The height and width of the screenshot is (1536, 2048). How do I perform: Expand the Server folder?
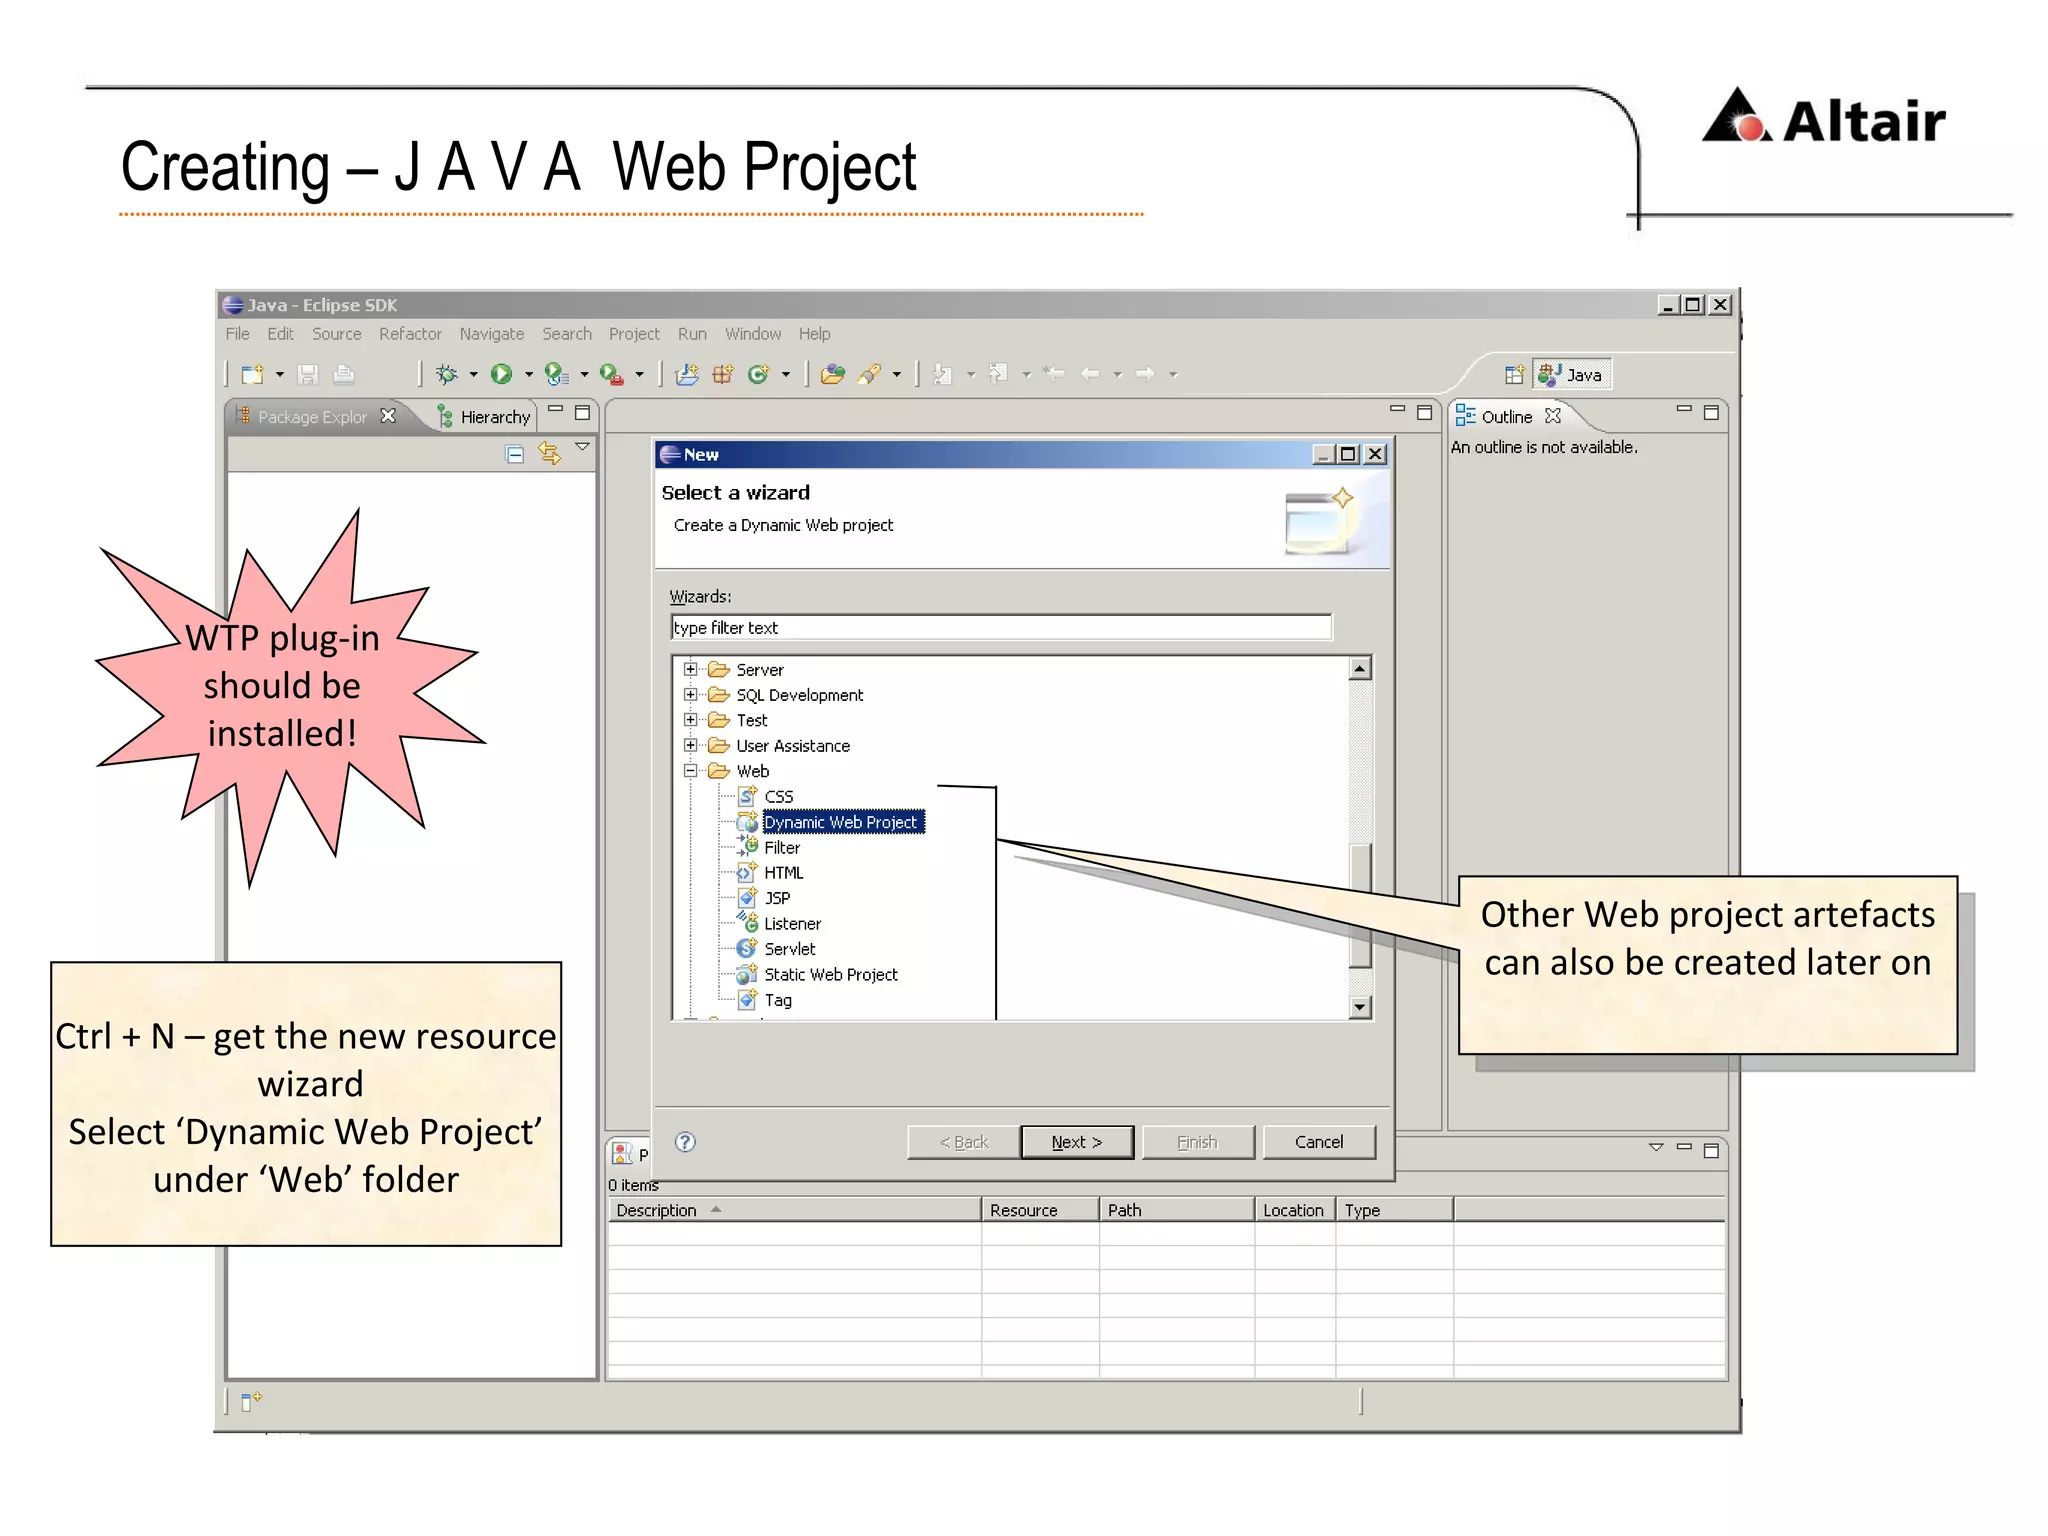pyautogui.click(x=690, y=669)
